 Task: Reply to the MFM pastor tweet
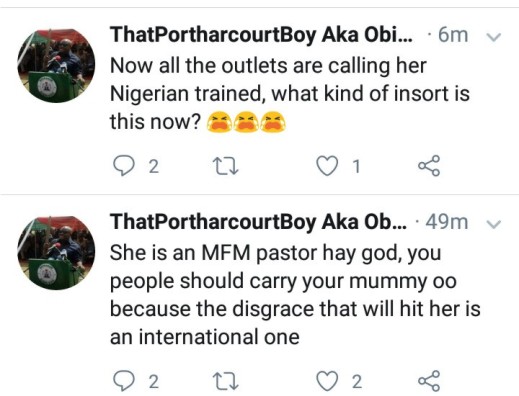pyautogui.click(x=124, y=381)
